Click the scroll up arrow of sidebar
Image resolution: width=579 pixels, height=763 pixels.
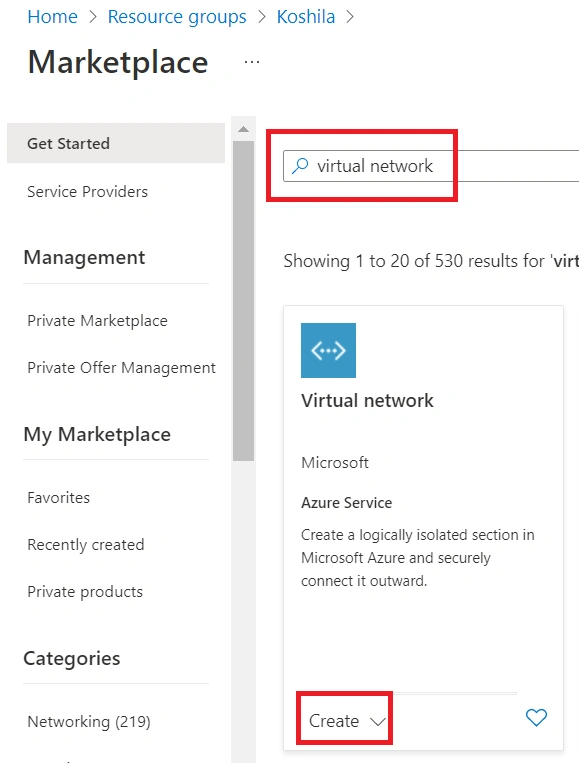click(244, 129)
